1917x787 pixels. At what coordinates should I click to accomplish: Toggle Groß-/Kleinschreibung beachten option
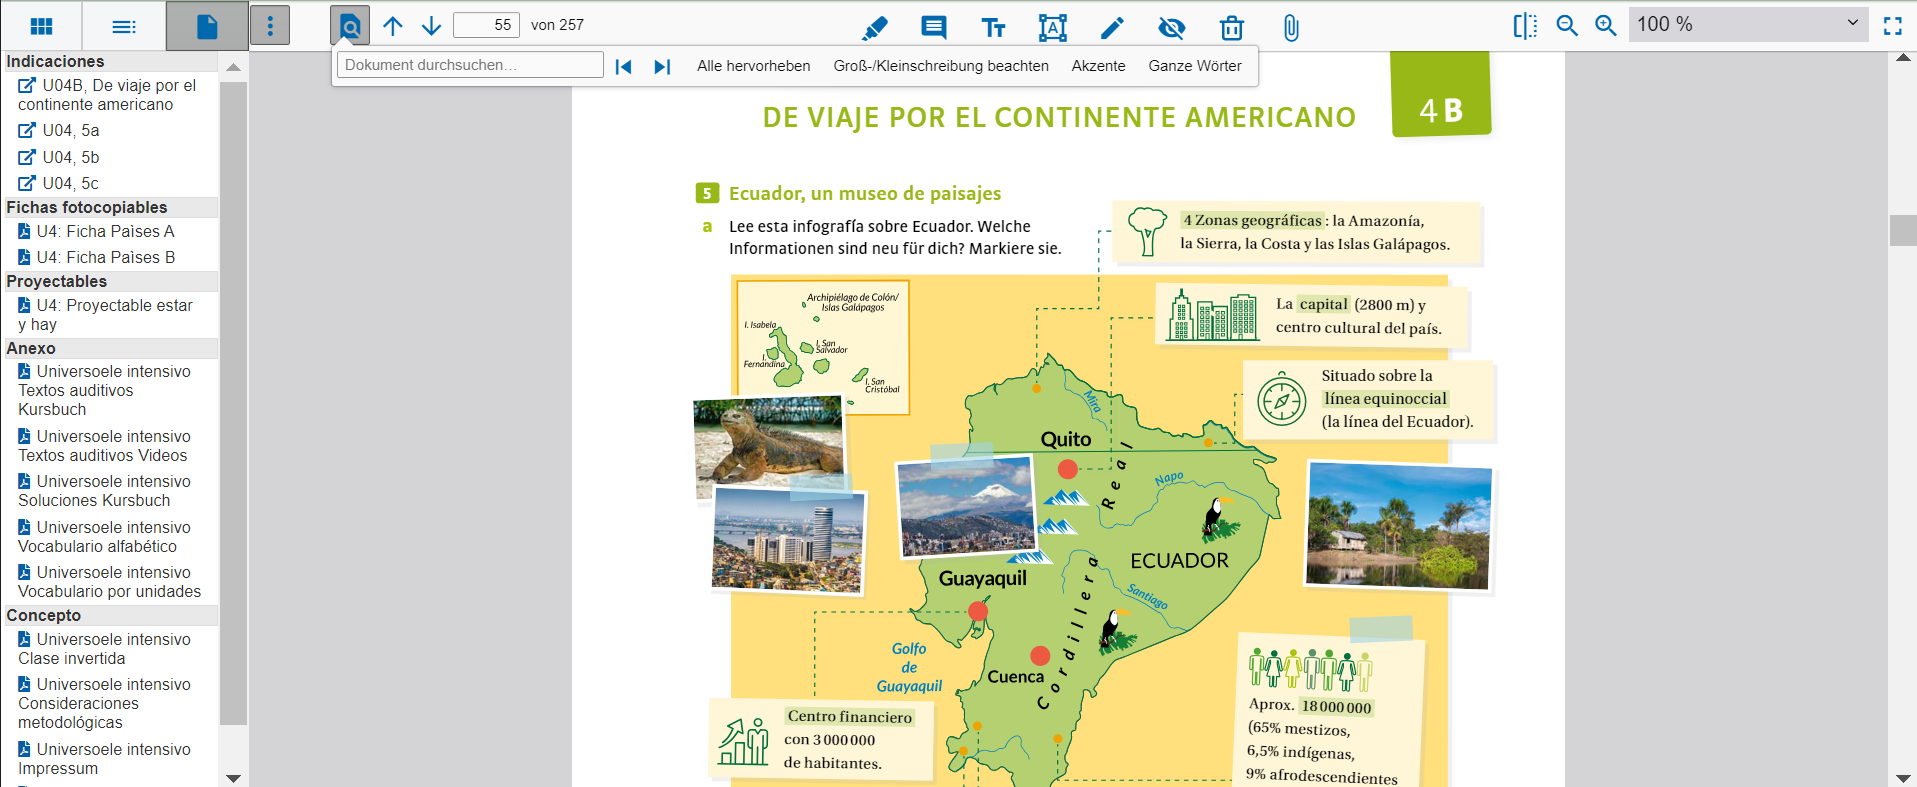(941, 66)
